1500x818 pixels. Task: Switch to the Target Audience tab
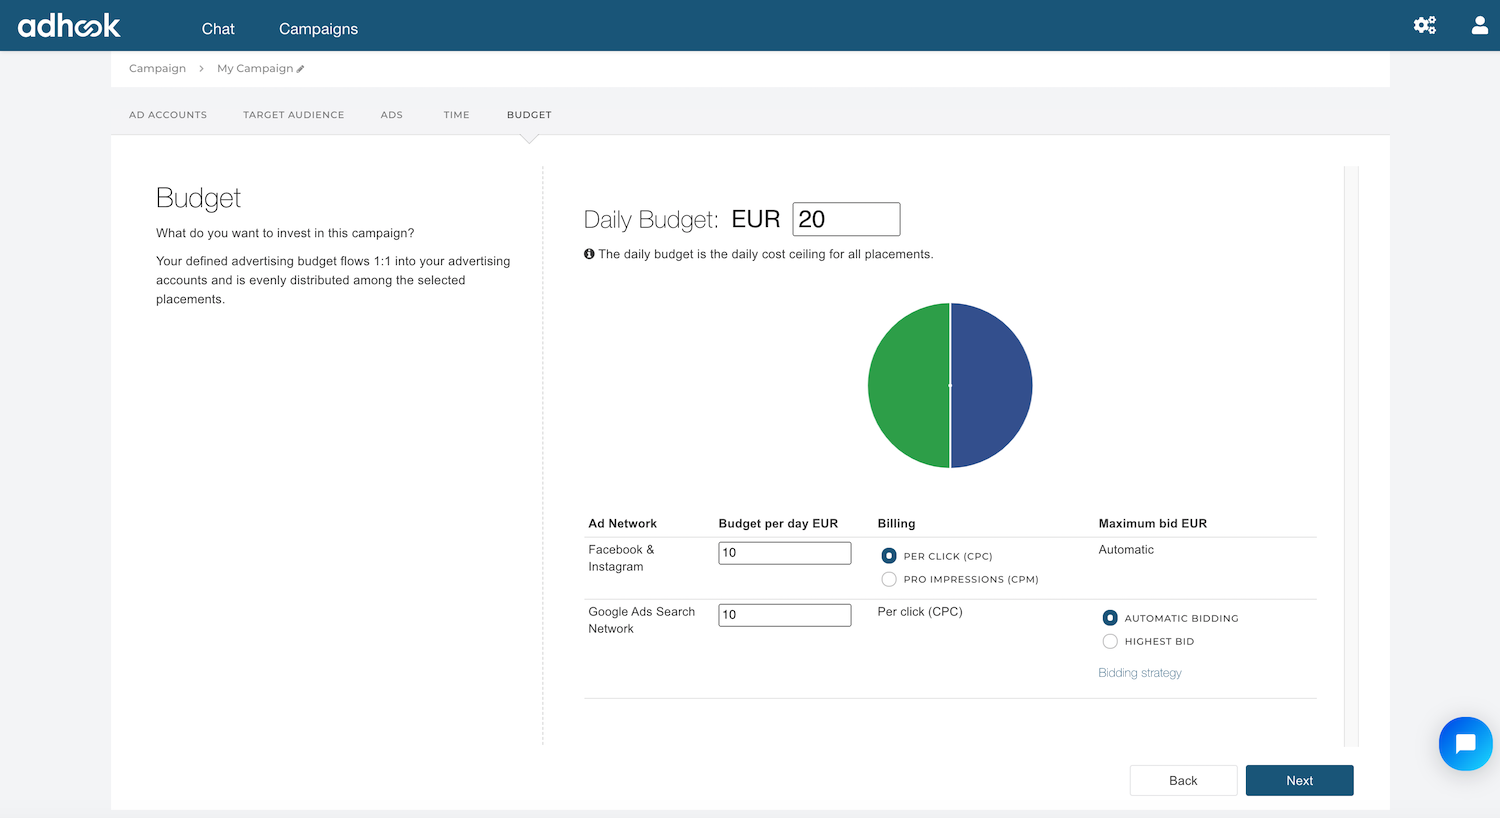tap(293, 115)
